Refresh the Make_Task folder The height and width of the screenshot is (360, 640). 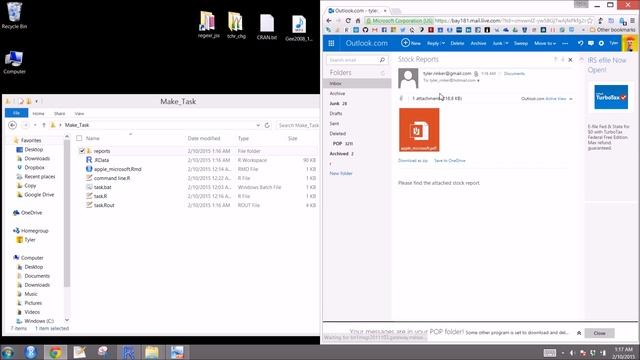267,125
